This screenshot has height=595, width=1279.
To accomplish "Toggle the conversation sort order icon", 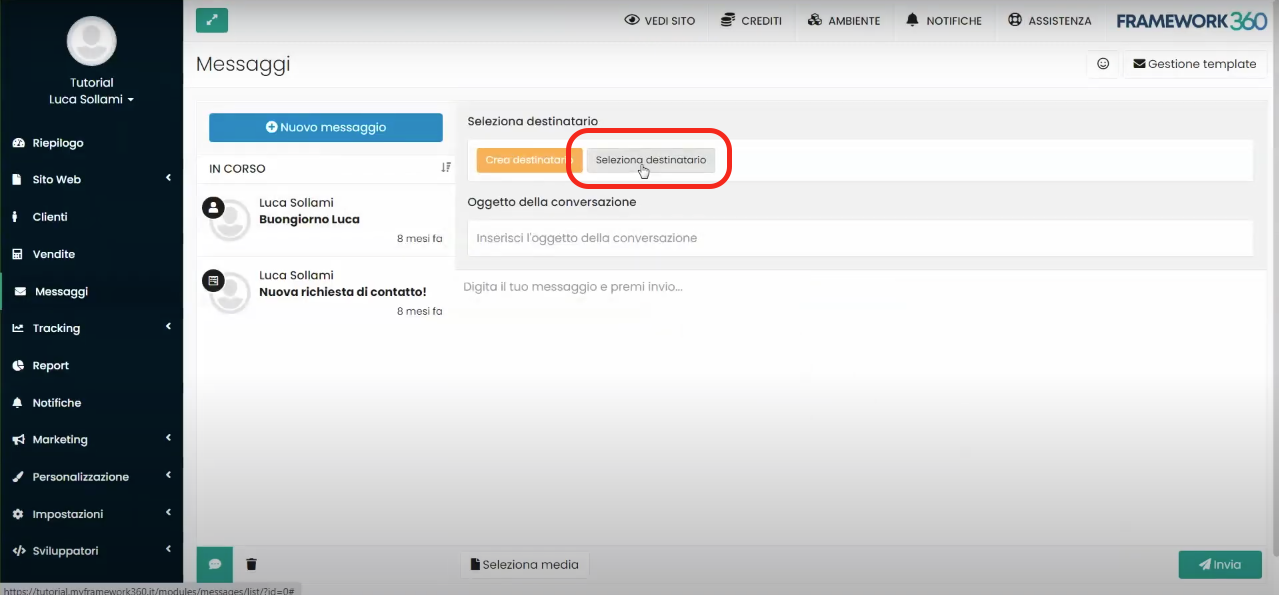I will pyautogui.click(x=446, y=168).
